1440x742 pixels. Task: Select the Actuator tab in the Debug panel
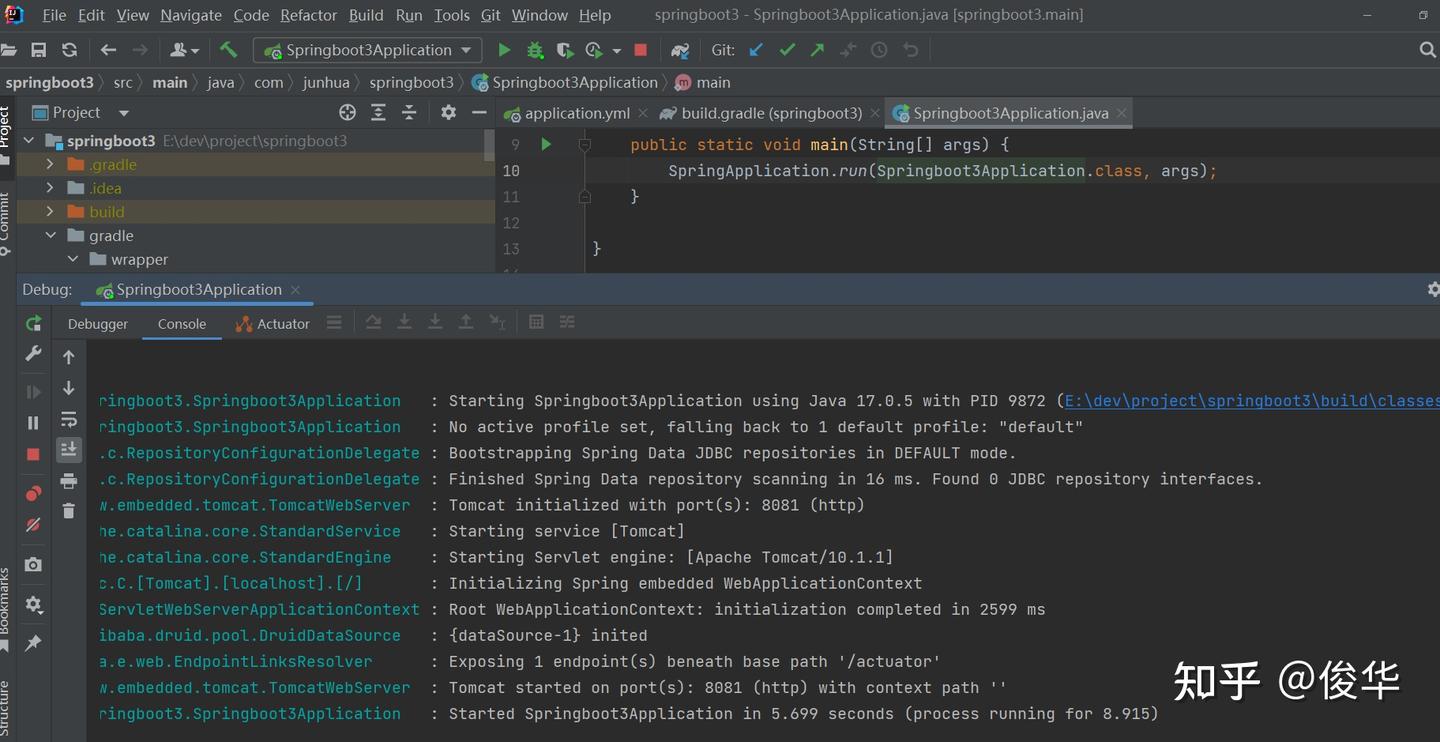[x=272, y=324]
